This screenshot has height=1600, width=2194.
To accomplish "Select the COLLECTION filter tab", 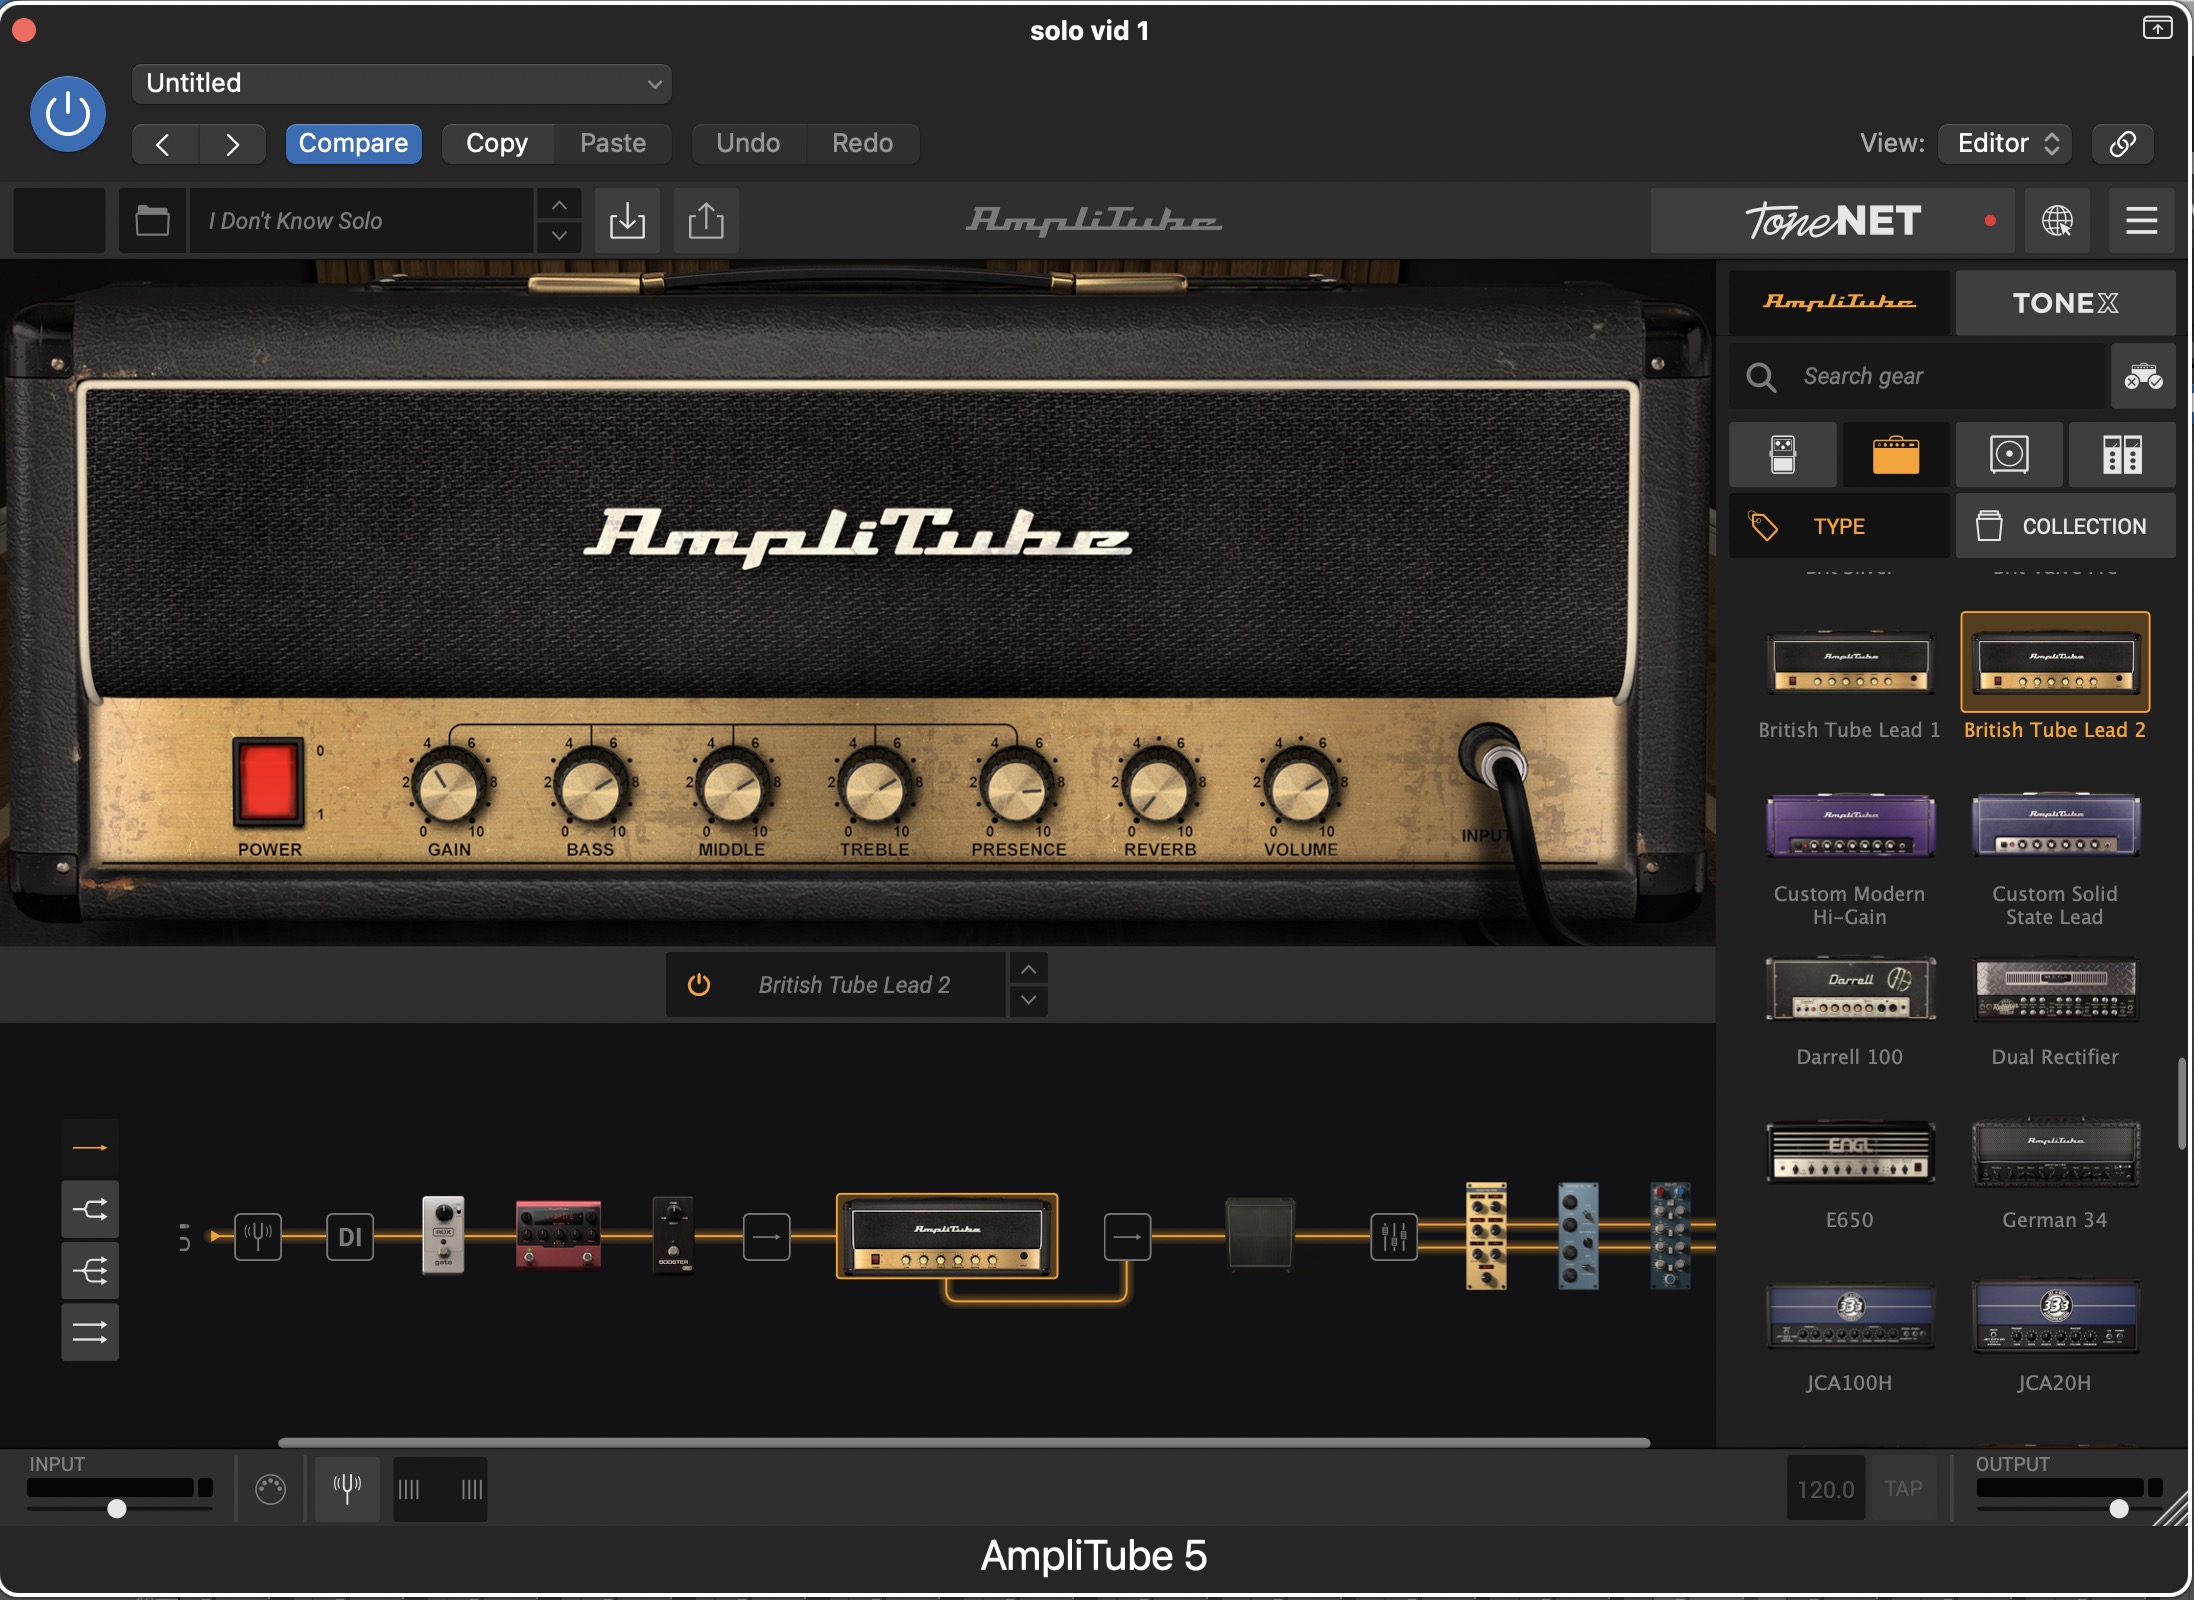I will (2065, 526).
